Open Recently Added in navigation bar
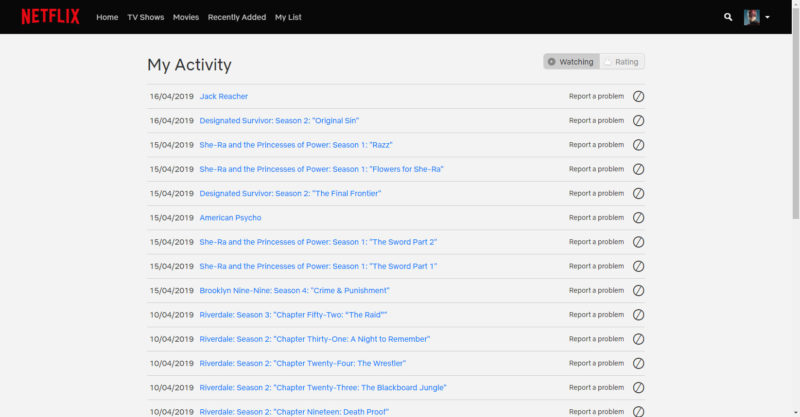The height and width of the screenshot is (417, 800). [237, 17]
